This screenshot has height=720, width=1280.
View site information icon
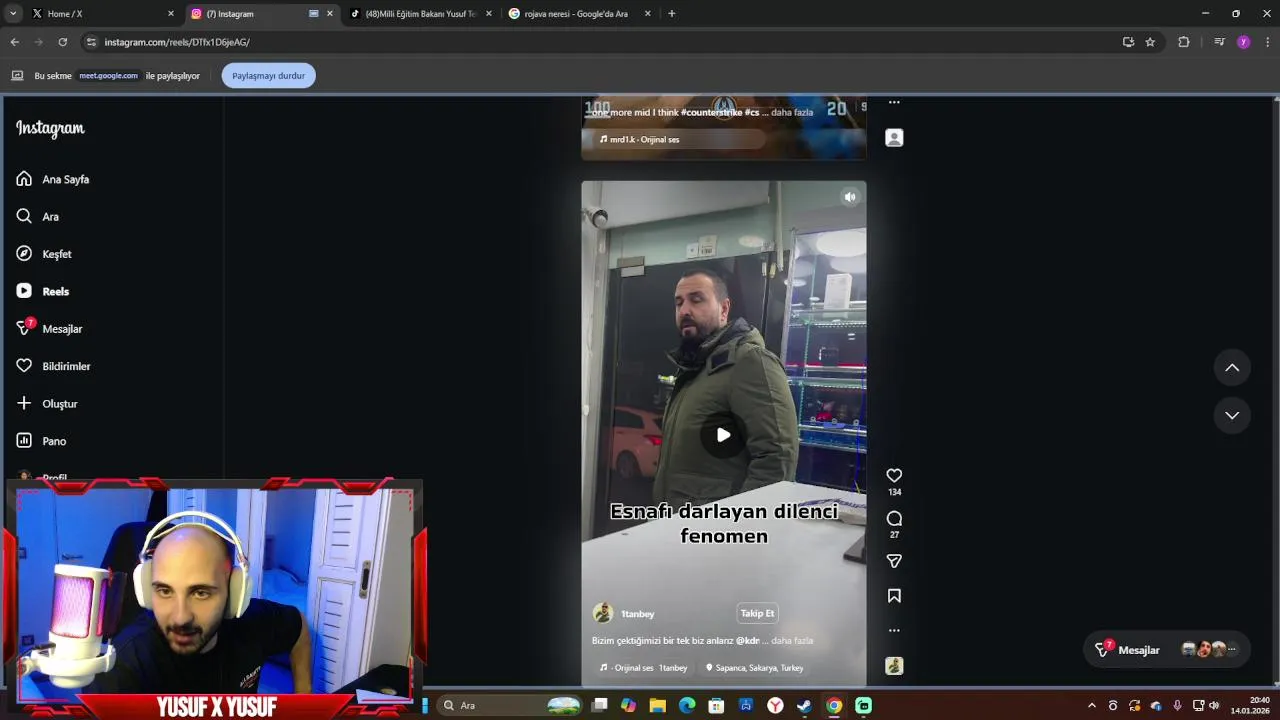coord(91,42)
